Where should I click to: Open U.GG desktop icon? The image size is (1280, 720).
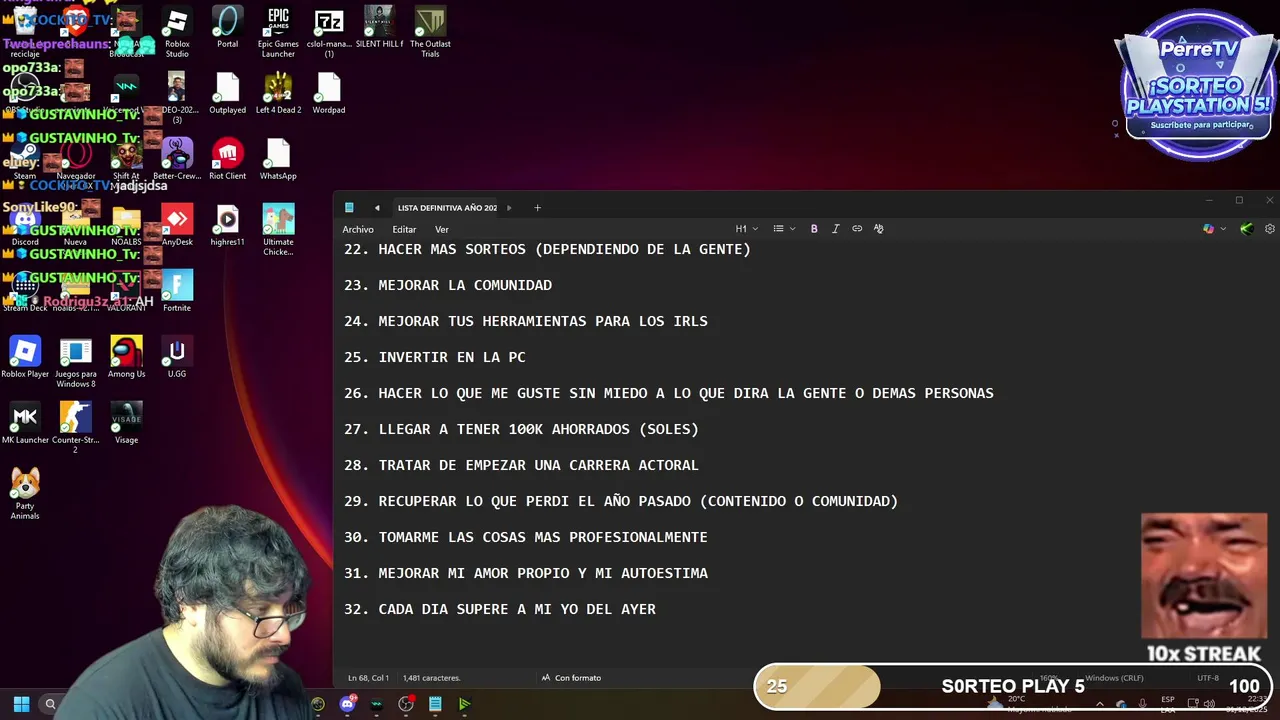(x=177, y=358)
